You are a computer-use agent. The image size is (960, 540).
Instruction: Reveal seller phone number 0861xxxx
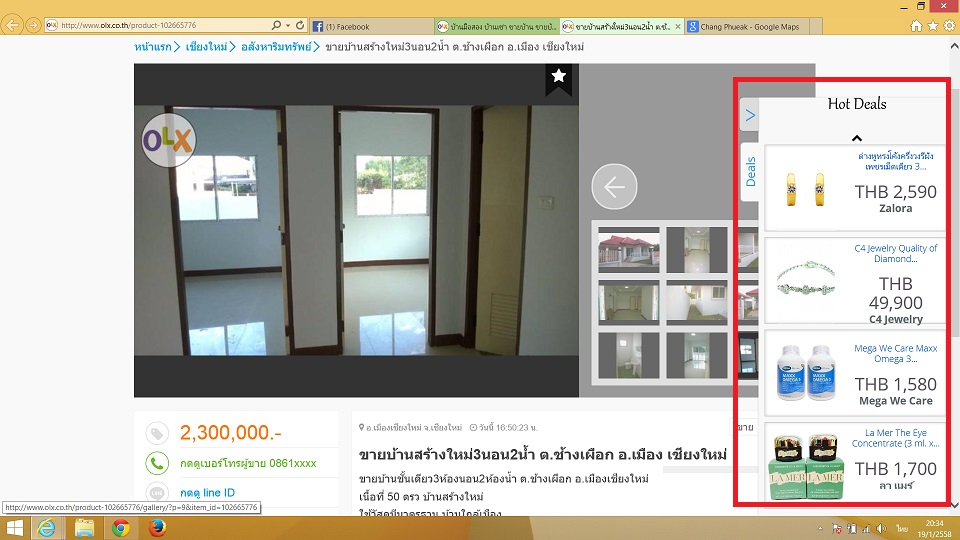coord(248,463)
